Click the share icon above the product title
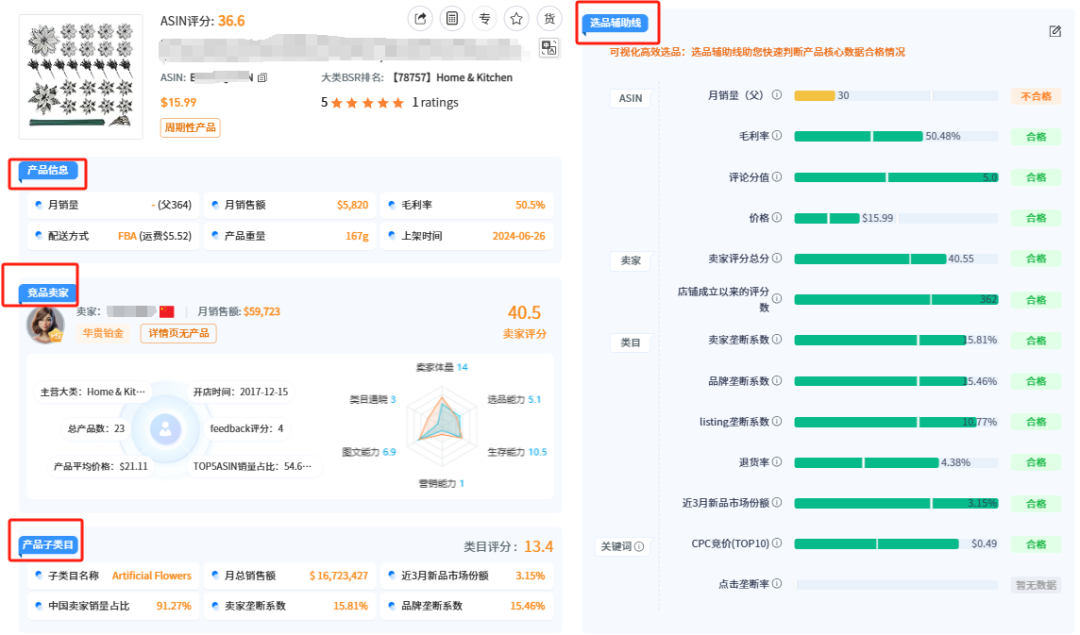 click(x=420, y=18)
